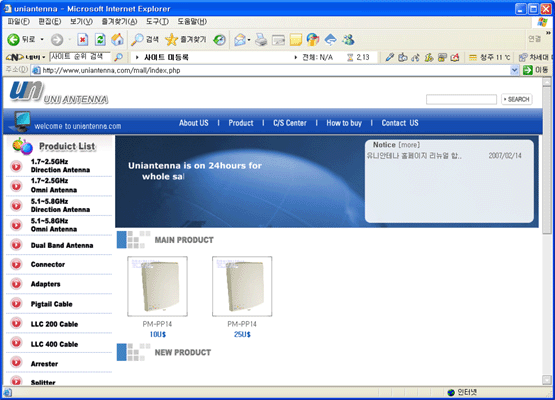Click the site search text box
555x400 pixels.
click(461, 99)
